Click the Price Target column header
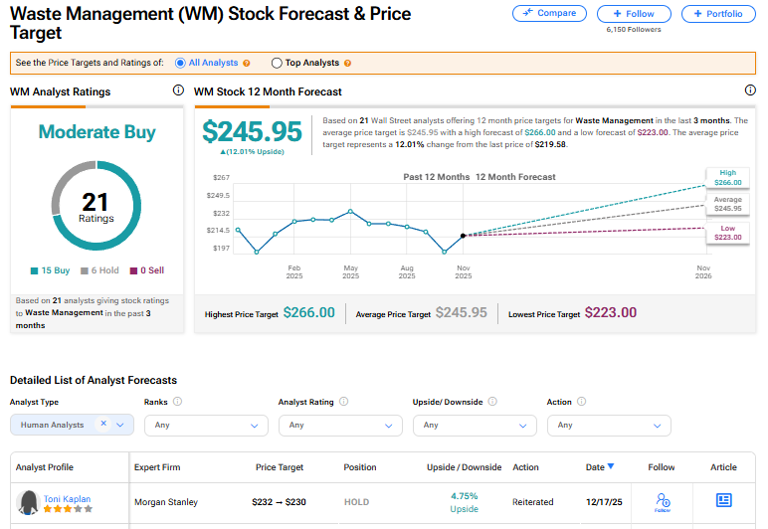This screenshot has height=529, width=768. click(x=279, y=467)
